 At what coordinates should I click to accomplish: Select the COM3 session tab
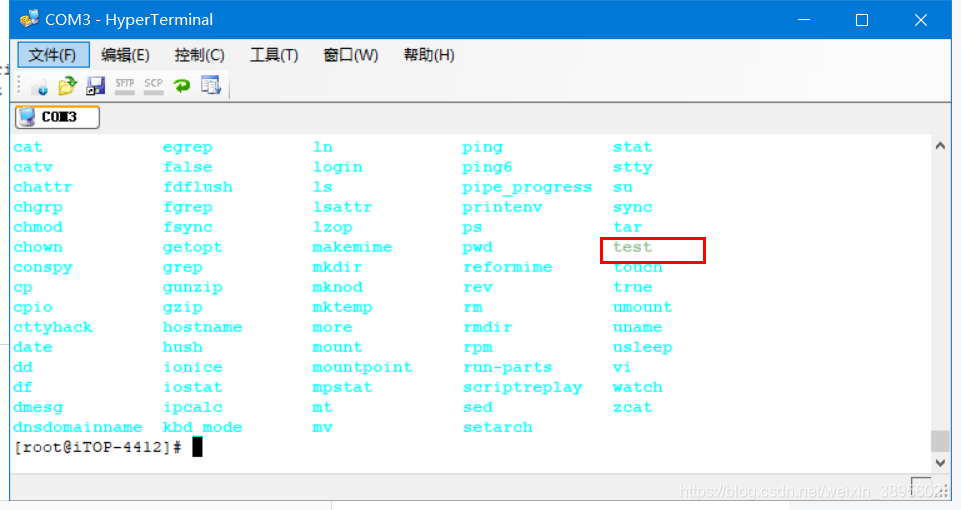pyautogui.click(x=57, y=116)
